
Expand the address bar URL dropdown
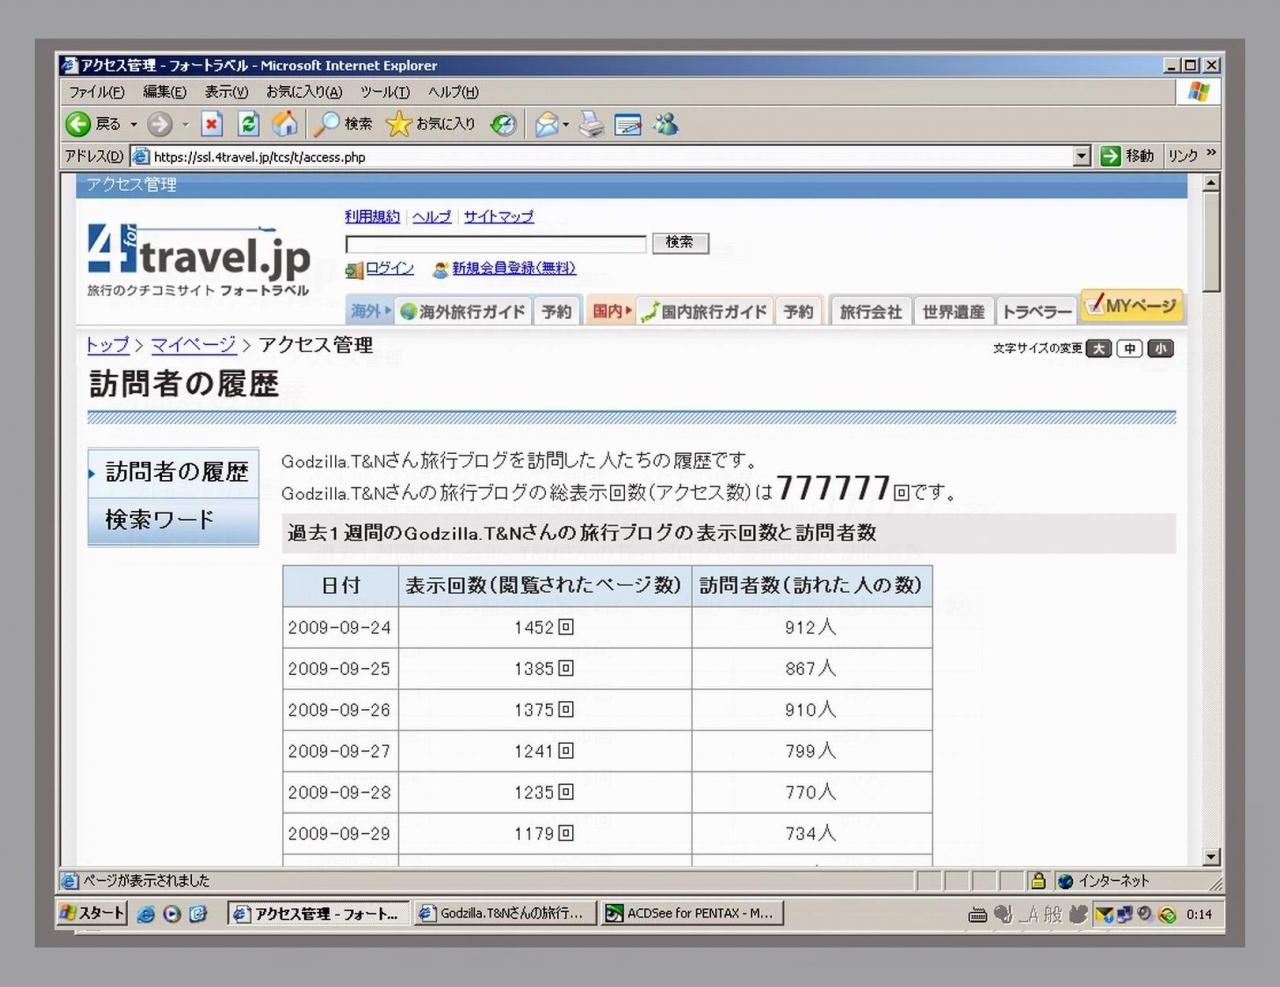click(1081, 156)
